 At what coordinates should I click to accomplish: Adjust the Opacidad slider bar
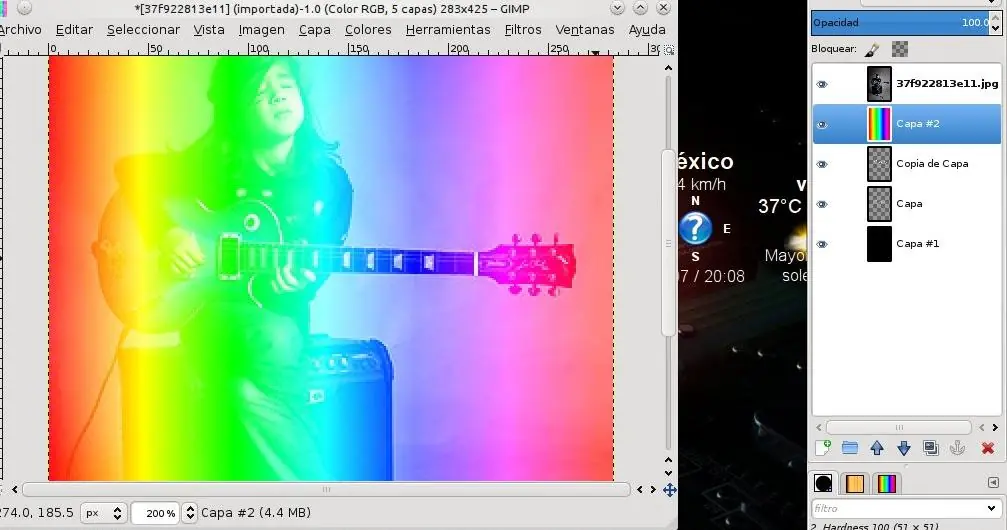point(900,22)
